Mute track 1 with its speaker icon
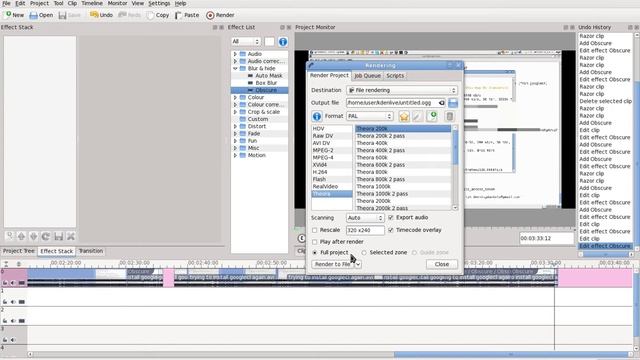Screen dimensions: 640x360 (x=13, y=302)
